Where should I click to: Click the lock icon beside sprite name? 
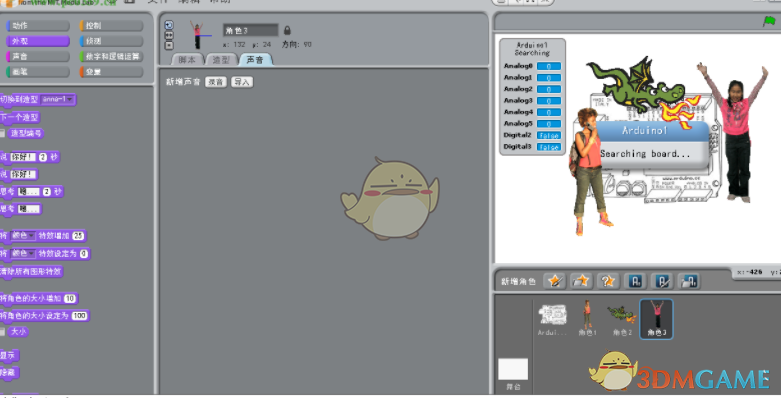tap(287, 30)
